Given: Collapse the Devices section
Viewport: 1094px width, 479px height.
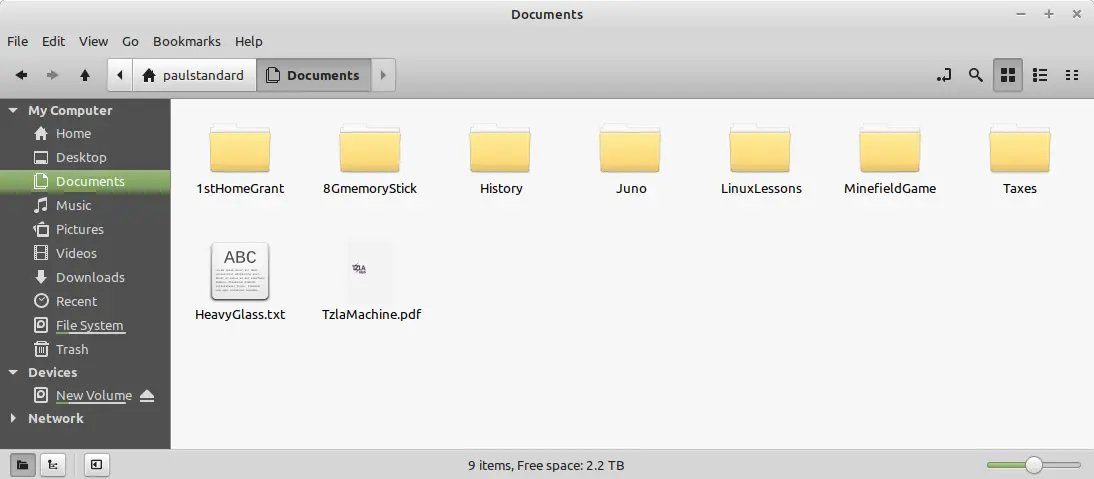Looking at the screenshot, I should click(x=13, y=372).
